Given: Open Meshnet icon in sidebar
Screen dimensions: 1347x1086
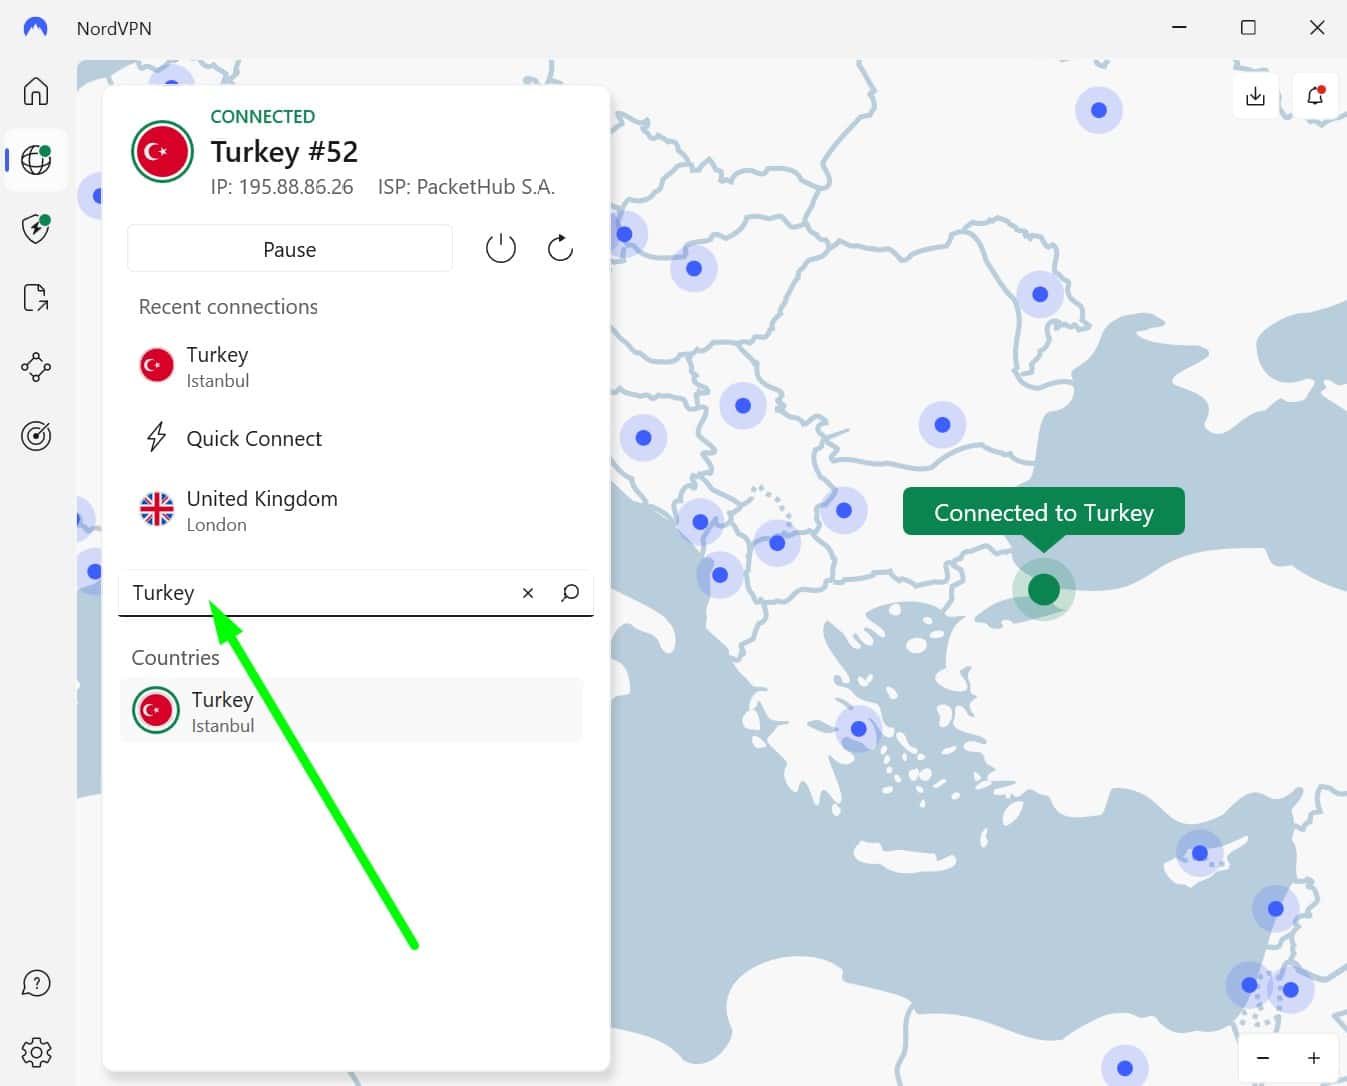Looking at the screenshot, I should pyautogui.click(x=36, y=366).
